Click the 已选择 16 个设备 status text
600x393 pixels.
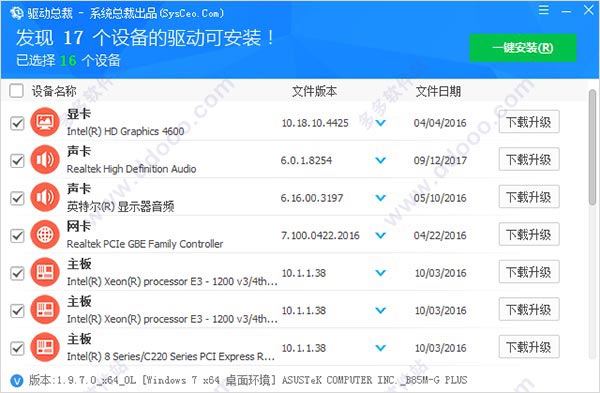(68, 60)
